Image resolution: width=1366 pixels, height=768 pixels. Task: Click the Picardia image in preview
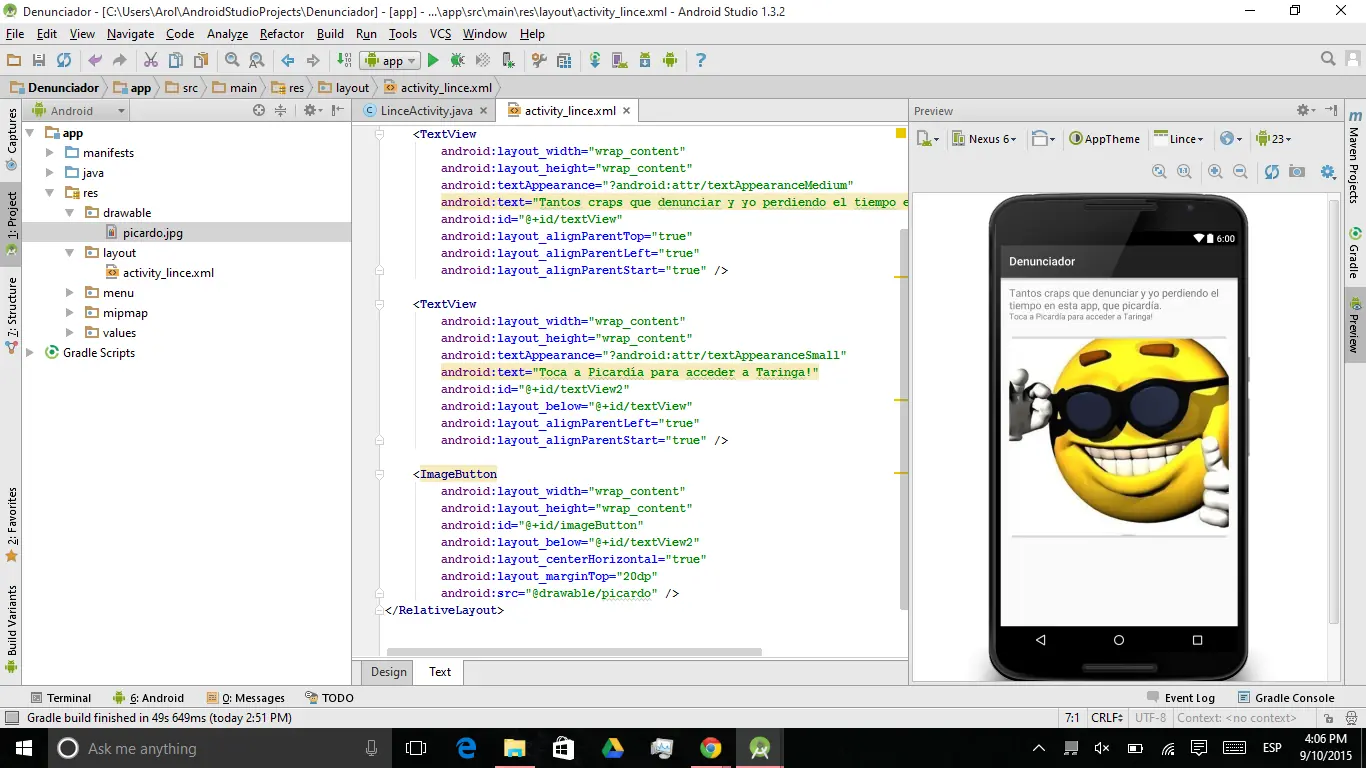(1119, 437)
